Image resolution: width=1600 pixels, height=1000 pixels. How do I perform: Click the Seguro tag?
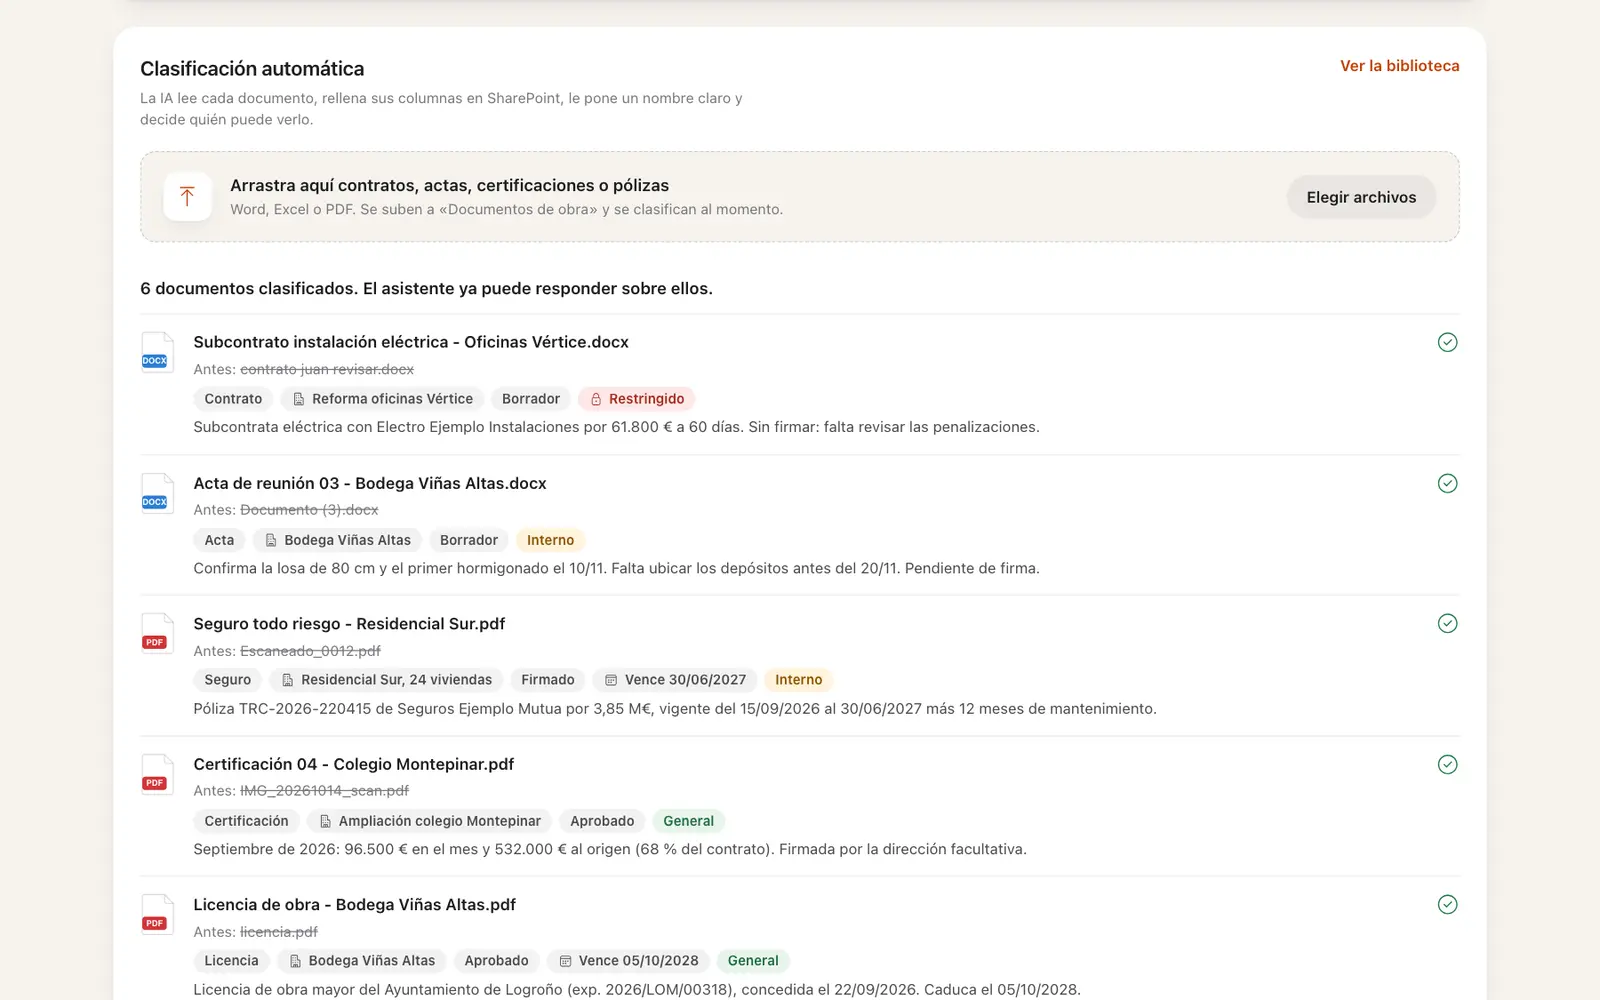coord(228,680)
